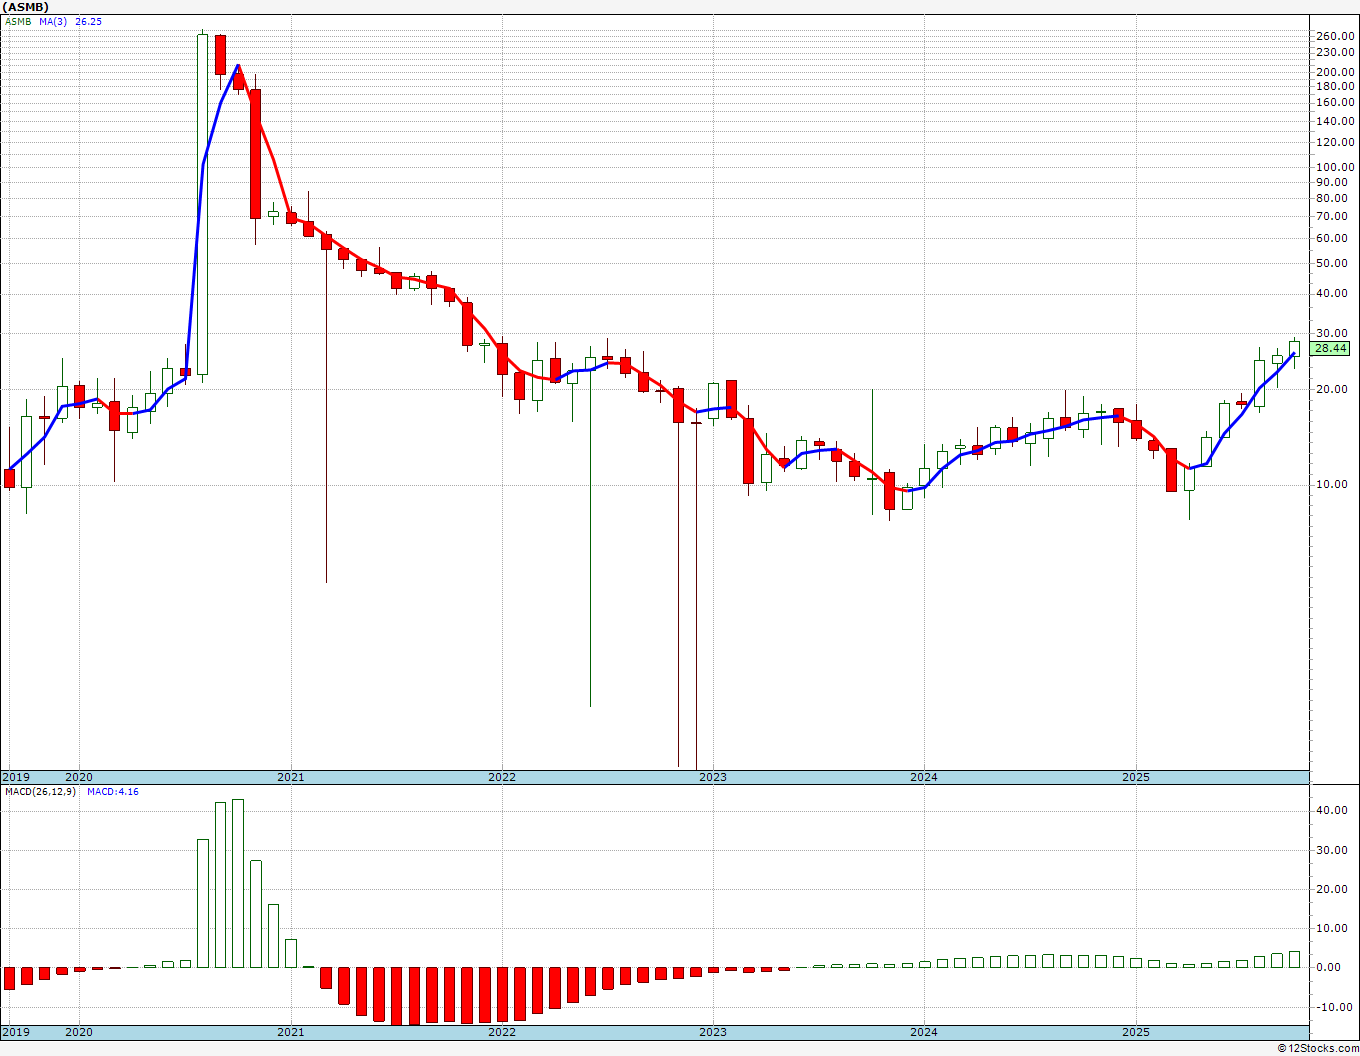The height and width of the screenshot is (1056, 1360).
Task: Click the 2023 marker on price timeline
Action: tap(712, 777)
